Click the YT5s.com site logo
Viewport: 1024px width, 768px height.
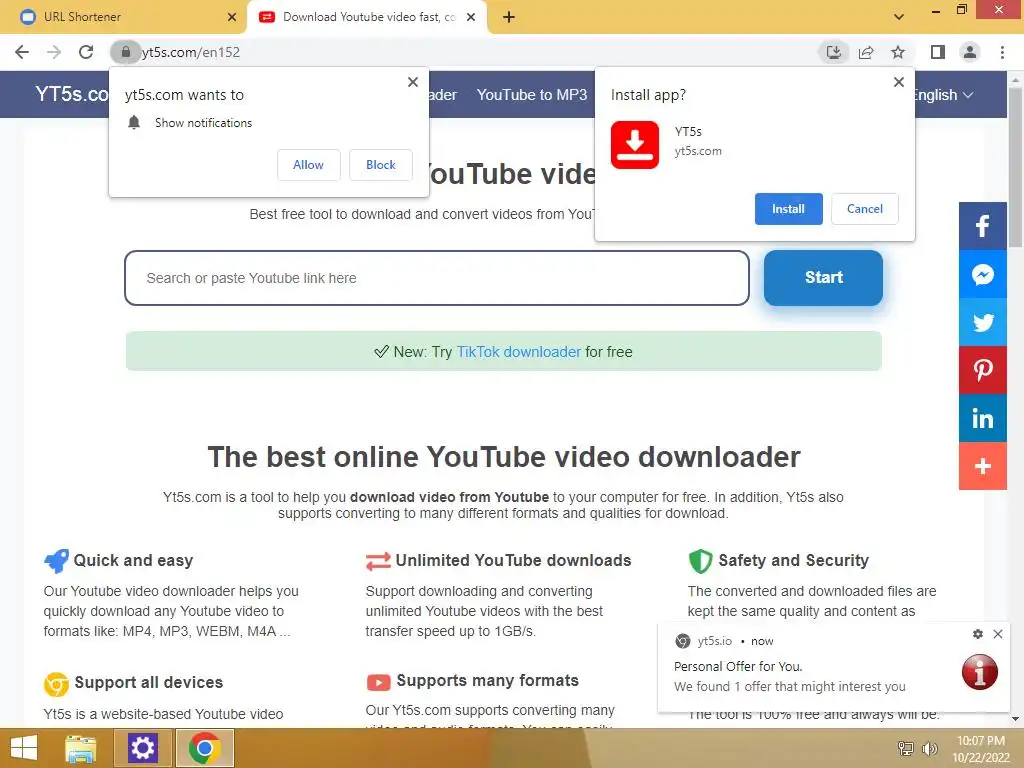pos(72,94)
